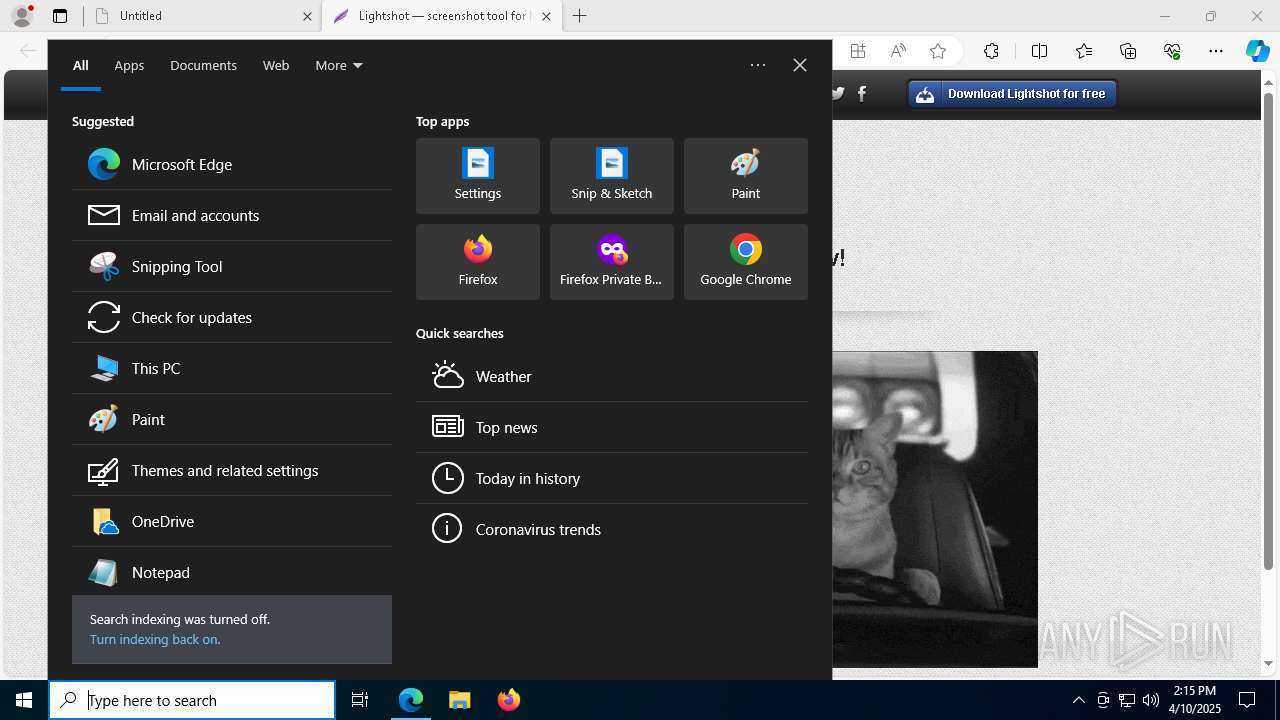Open Edge Settings and more menu

(x=1216, y=51)
